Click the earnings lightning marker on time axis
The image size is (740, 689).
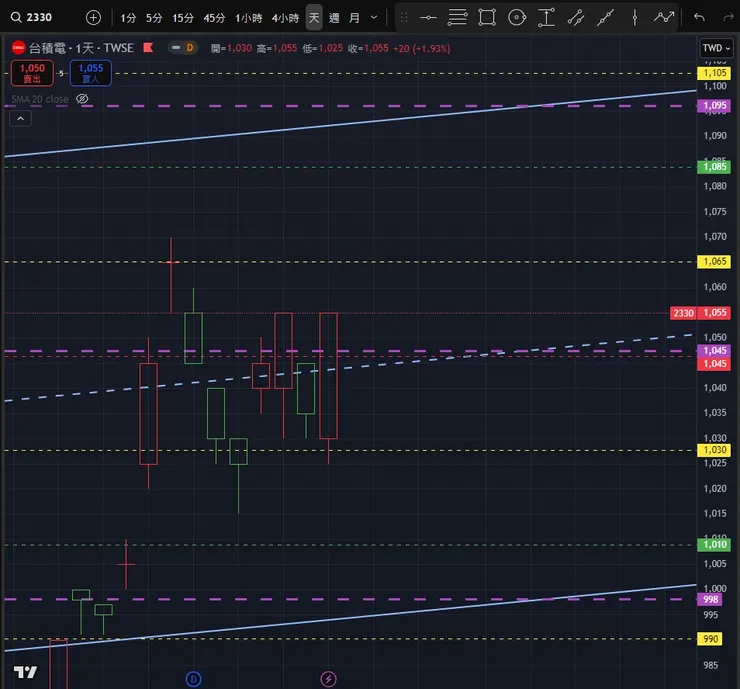[x=328, y=679]
